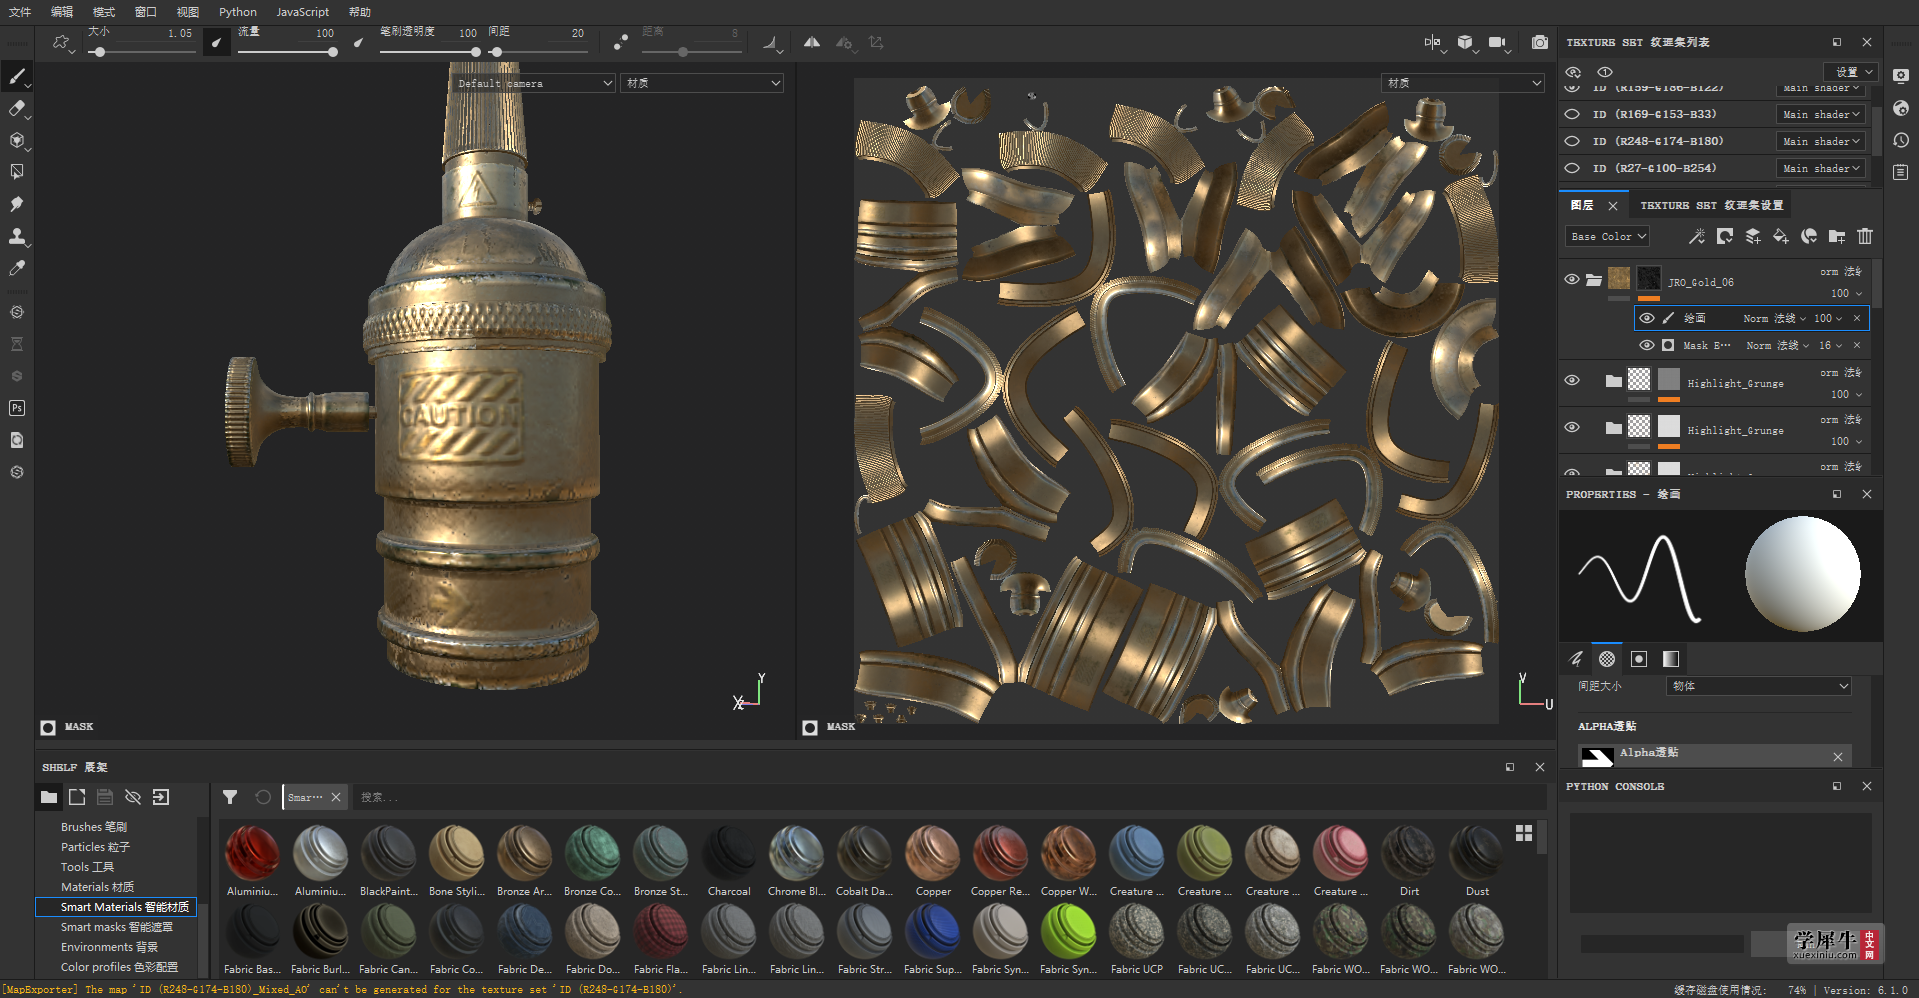1919x998 pixels.
Task: Open the 物体 size space dropdown
Action: click(x=1759, y=686)
